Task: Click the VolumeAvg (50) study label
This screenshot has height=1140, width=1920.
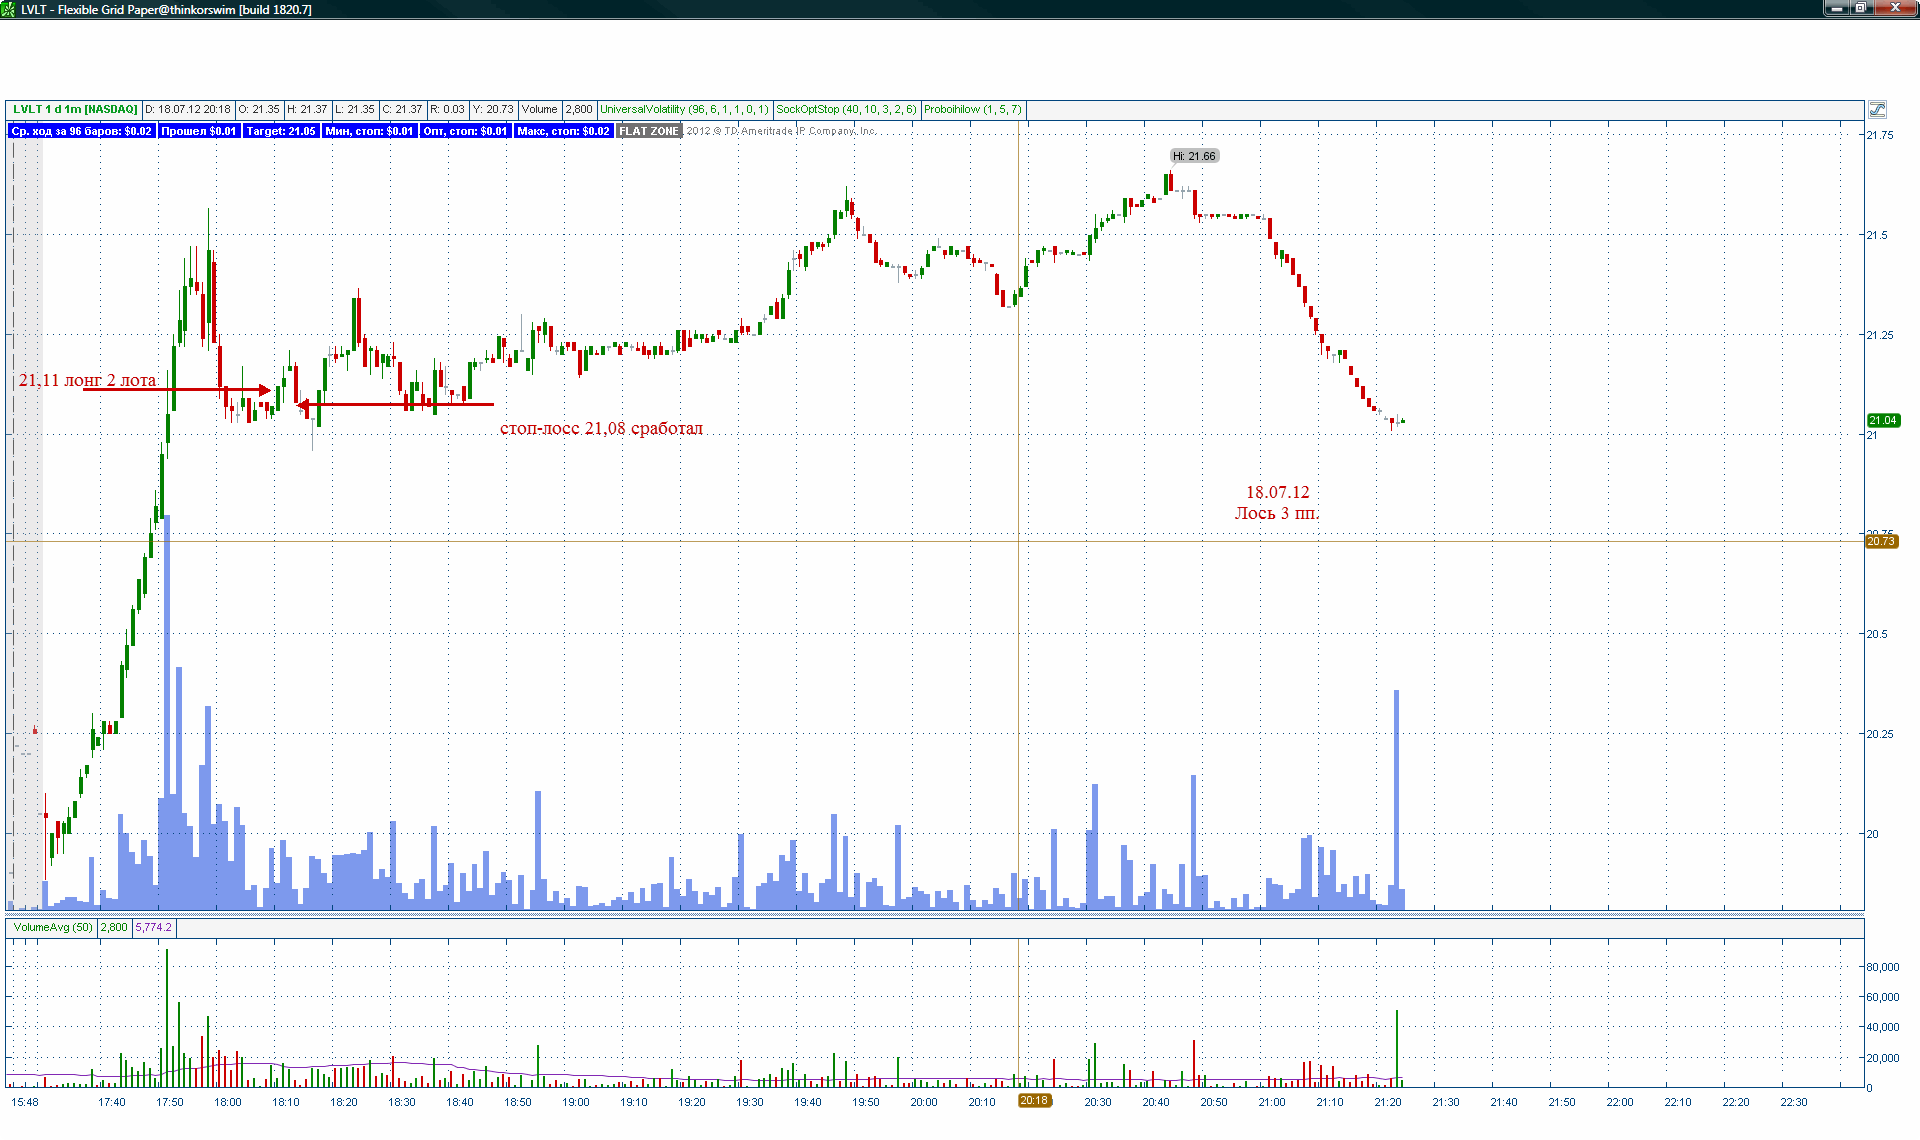Action: coord(53,928)
